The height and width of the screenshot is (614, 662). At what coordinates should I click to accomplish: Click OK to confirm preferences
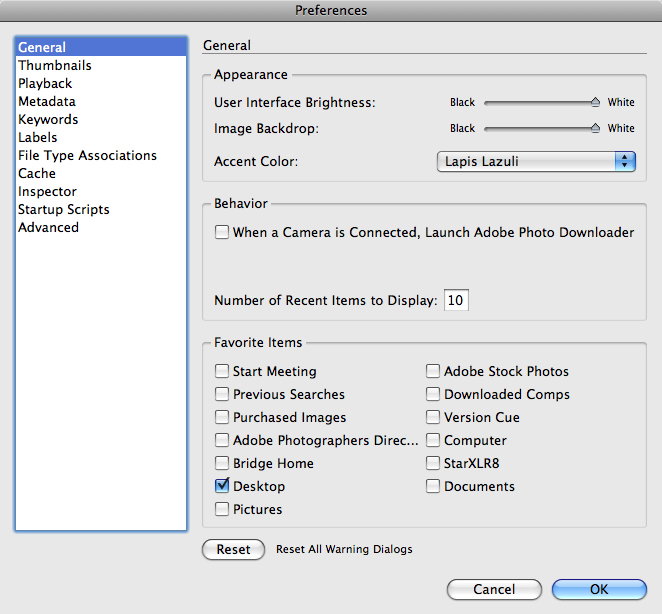click(599, 589)
